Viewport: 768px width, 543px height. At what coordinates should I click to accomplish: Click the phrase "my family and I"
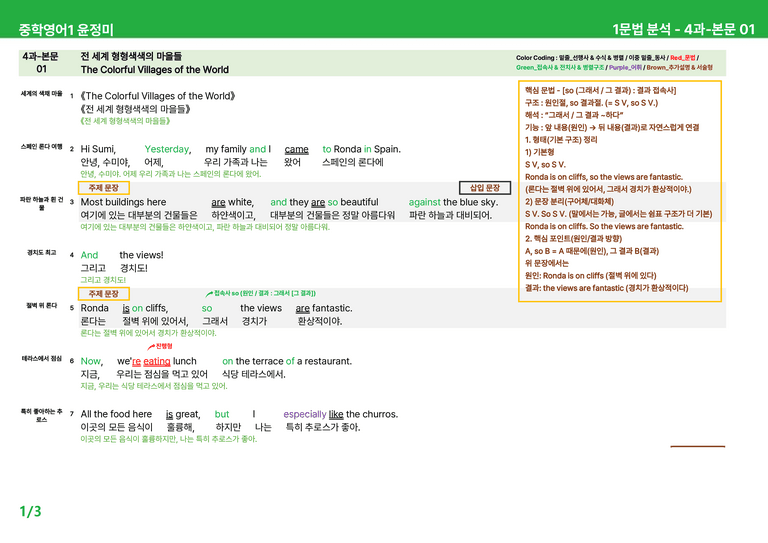(x=238, y=149)
